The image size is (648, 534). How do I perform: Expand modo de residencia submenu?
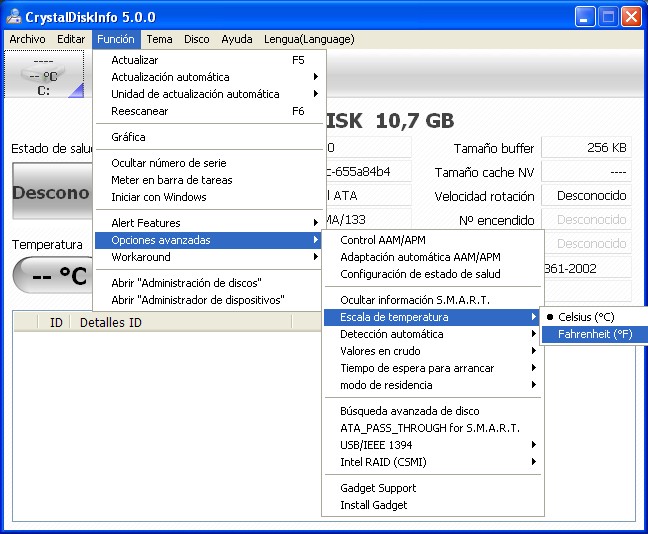pyautogui.click(x=432, y=385)
